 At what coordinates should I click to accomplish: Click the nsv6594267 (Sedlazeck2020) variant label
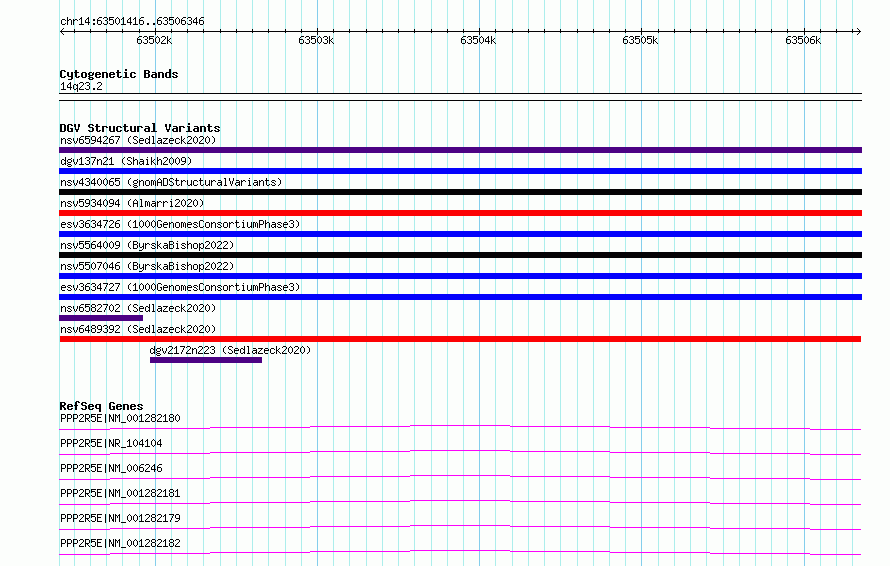point(138,140)
